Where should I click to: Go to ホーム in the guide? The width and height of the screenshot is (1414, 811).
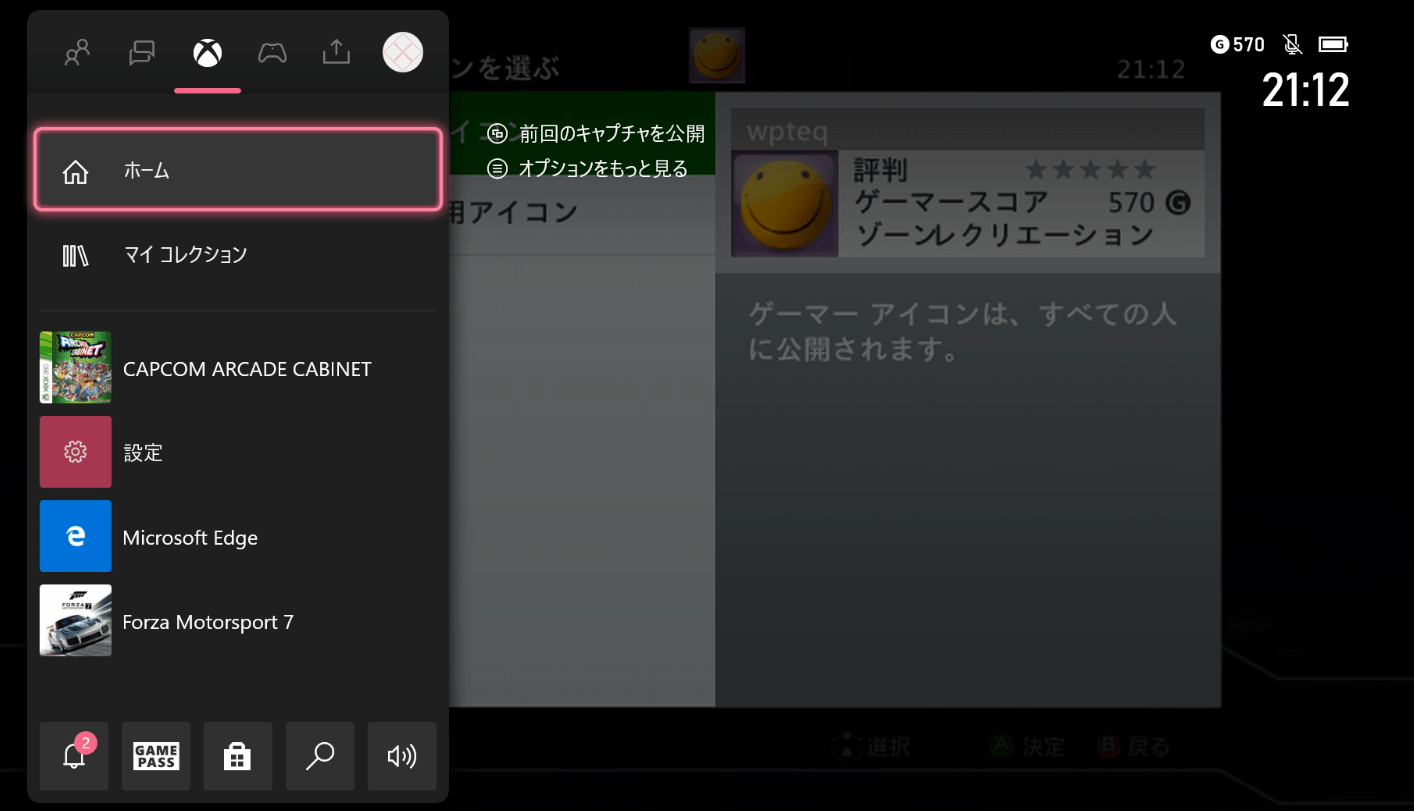point(238,170)
